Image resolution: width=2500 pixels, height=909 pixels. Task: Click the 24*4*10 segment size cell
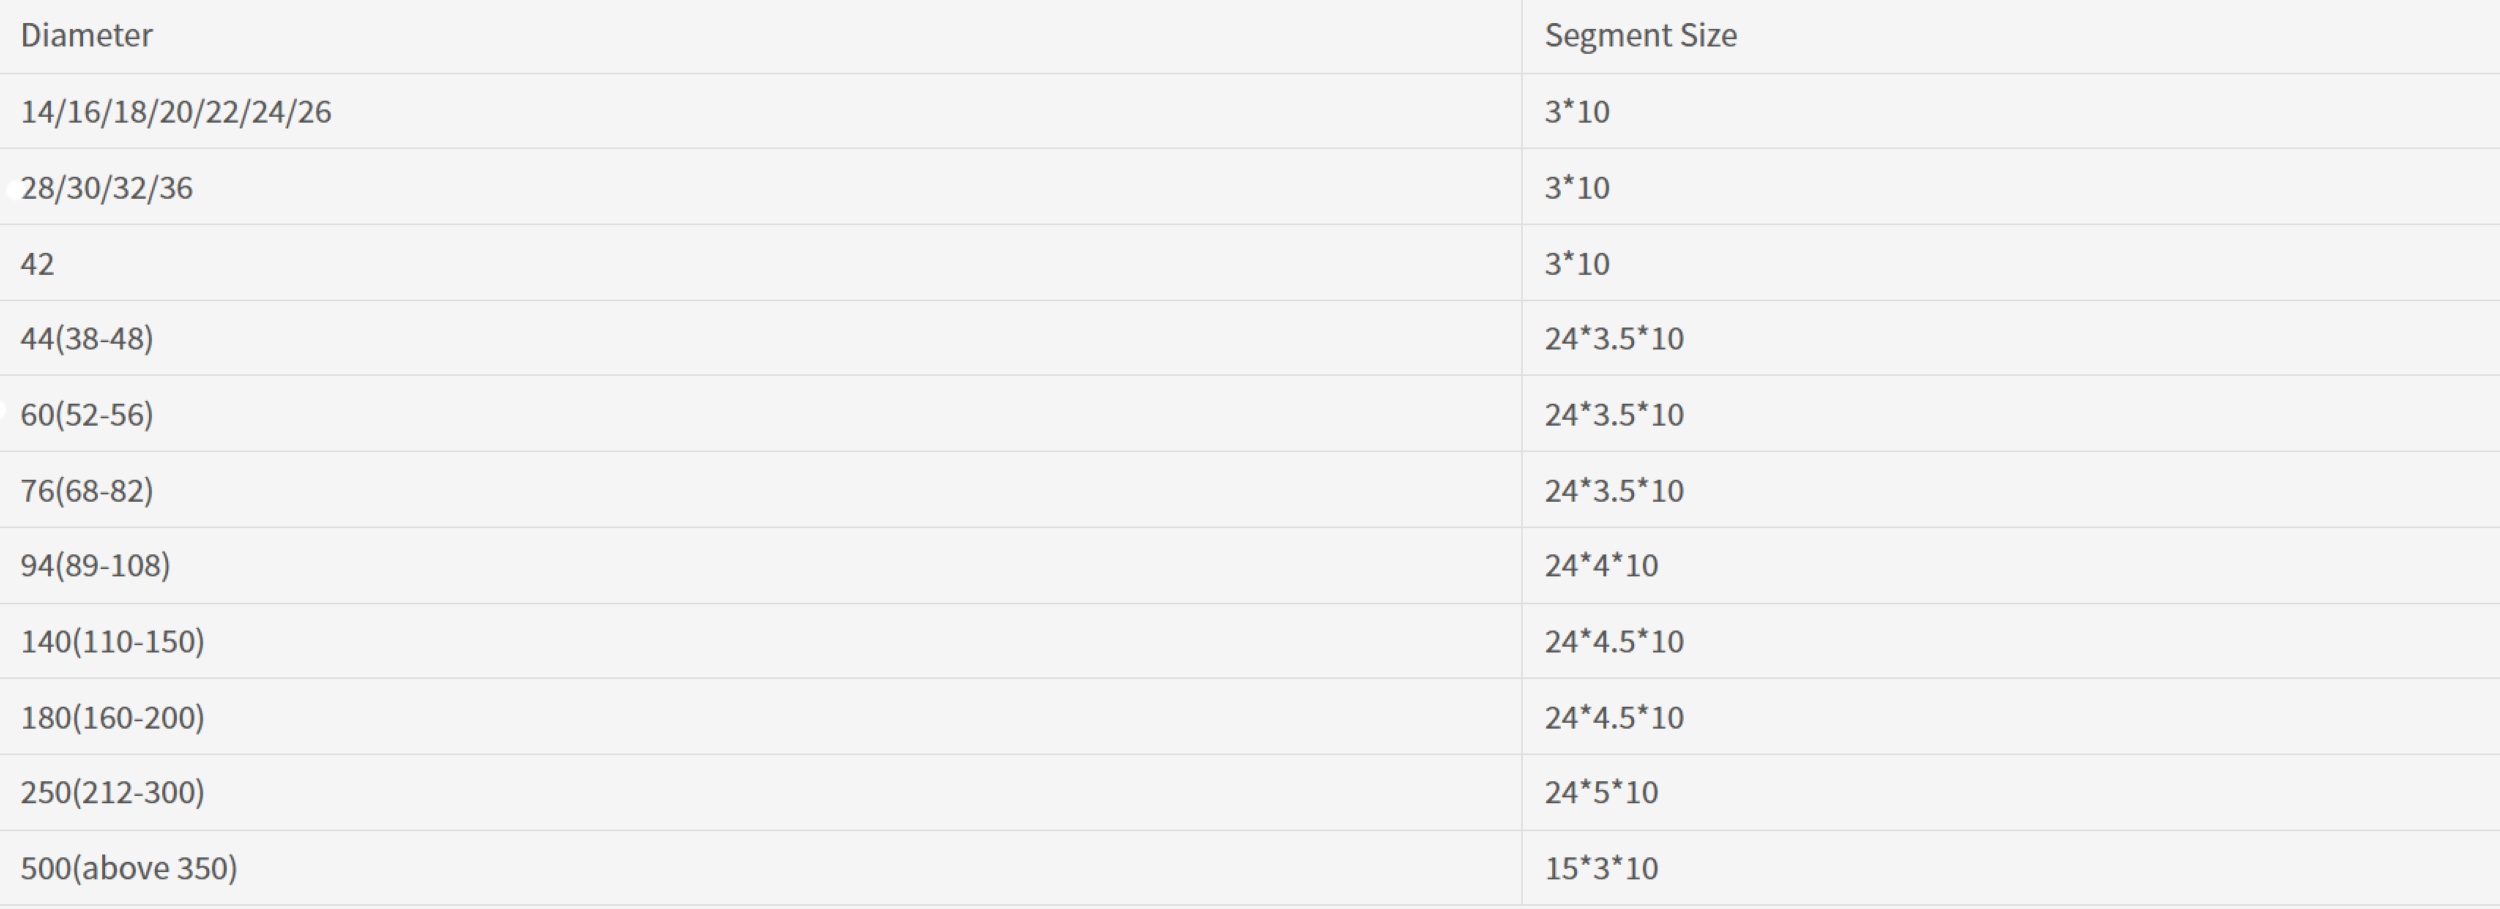point(1601,566)
